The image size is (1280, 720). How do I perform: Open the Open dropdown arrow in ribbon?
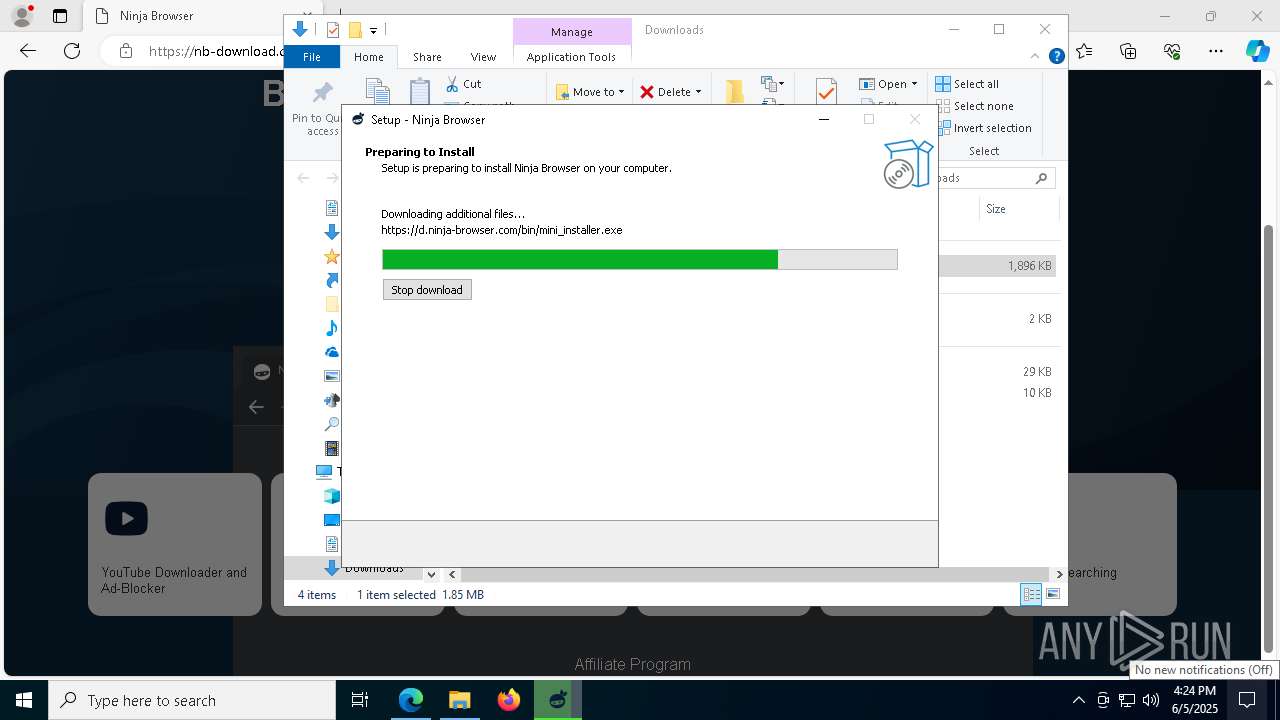[x=914, y=84]
